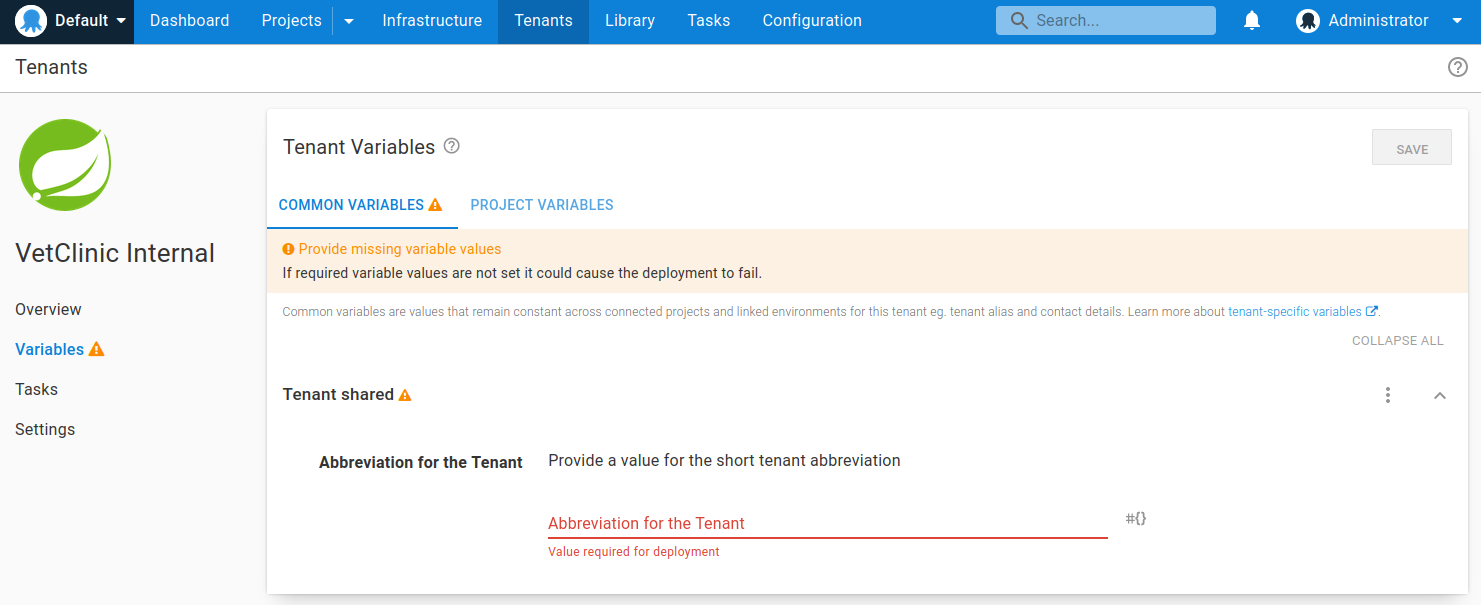Click the help icon beside Tenant Variables heading
1481x605 pixels.
click(451, 146)
